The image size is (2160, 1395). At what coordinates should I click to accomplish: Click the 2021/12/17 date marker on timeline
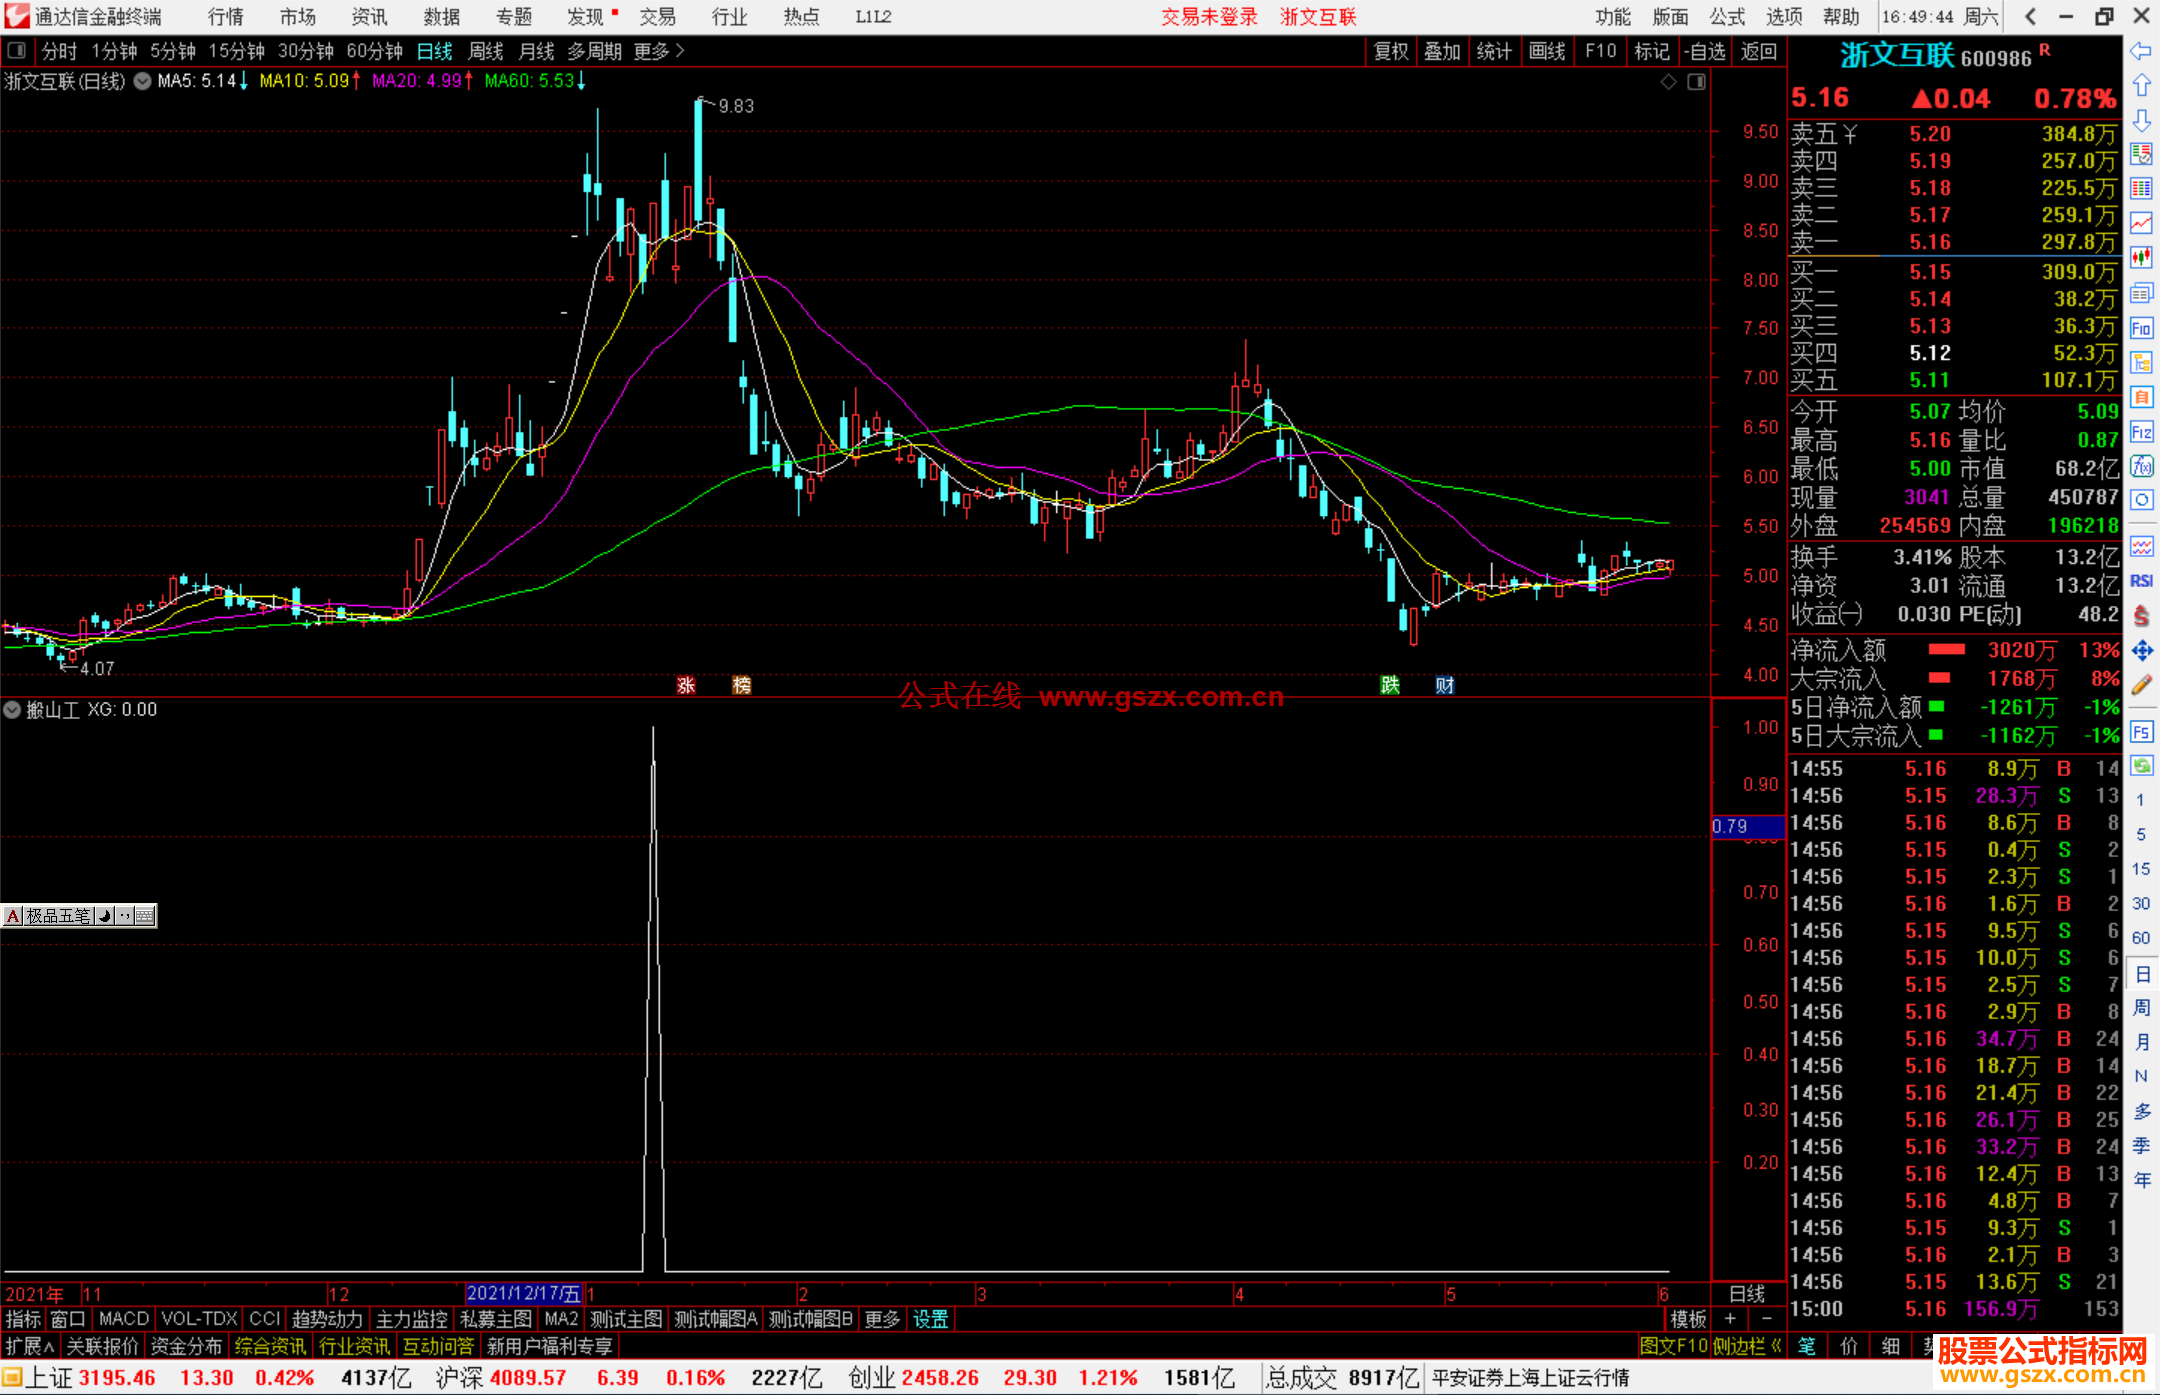523,1294
